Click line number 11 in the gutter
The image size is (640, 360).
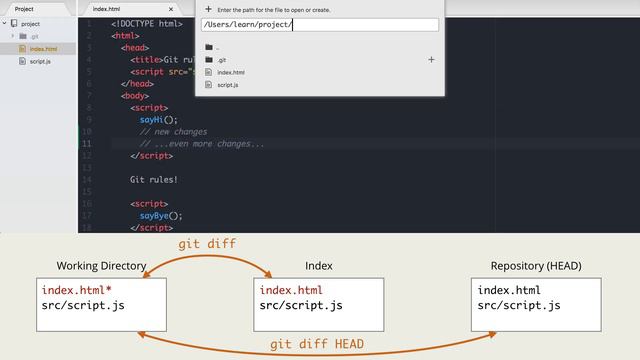[x=87, y=144]
